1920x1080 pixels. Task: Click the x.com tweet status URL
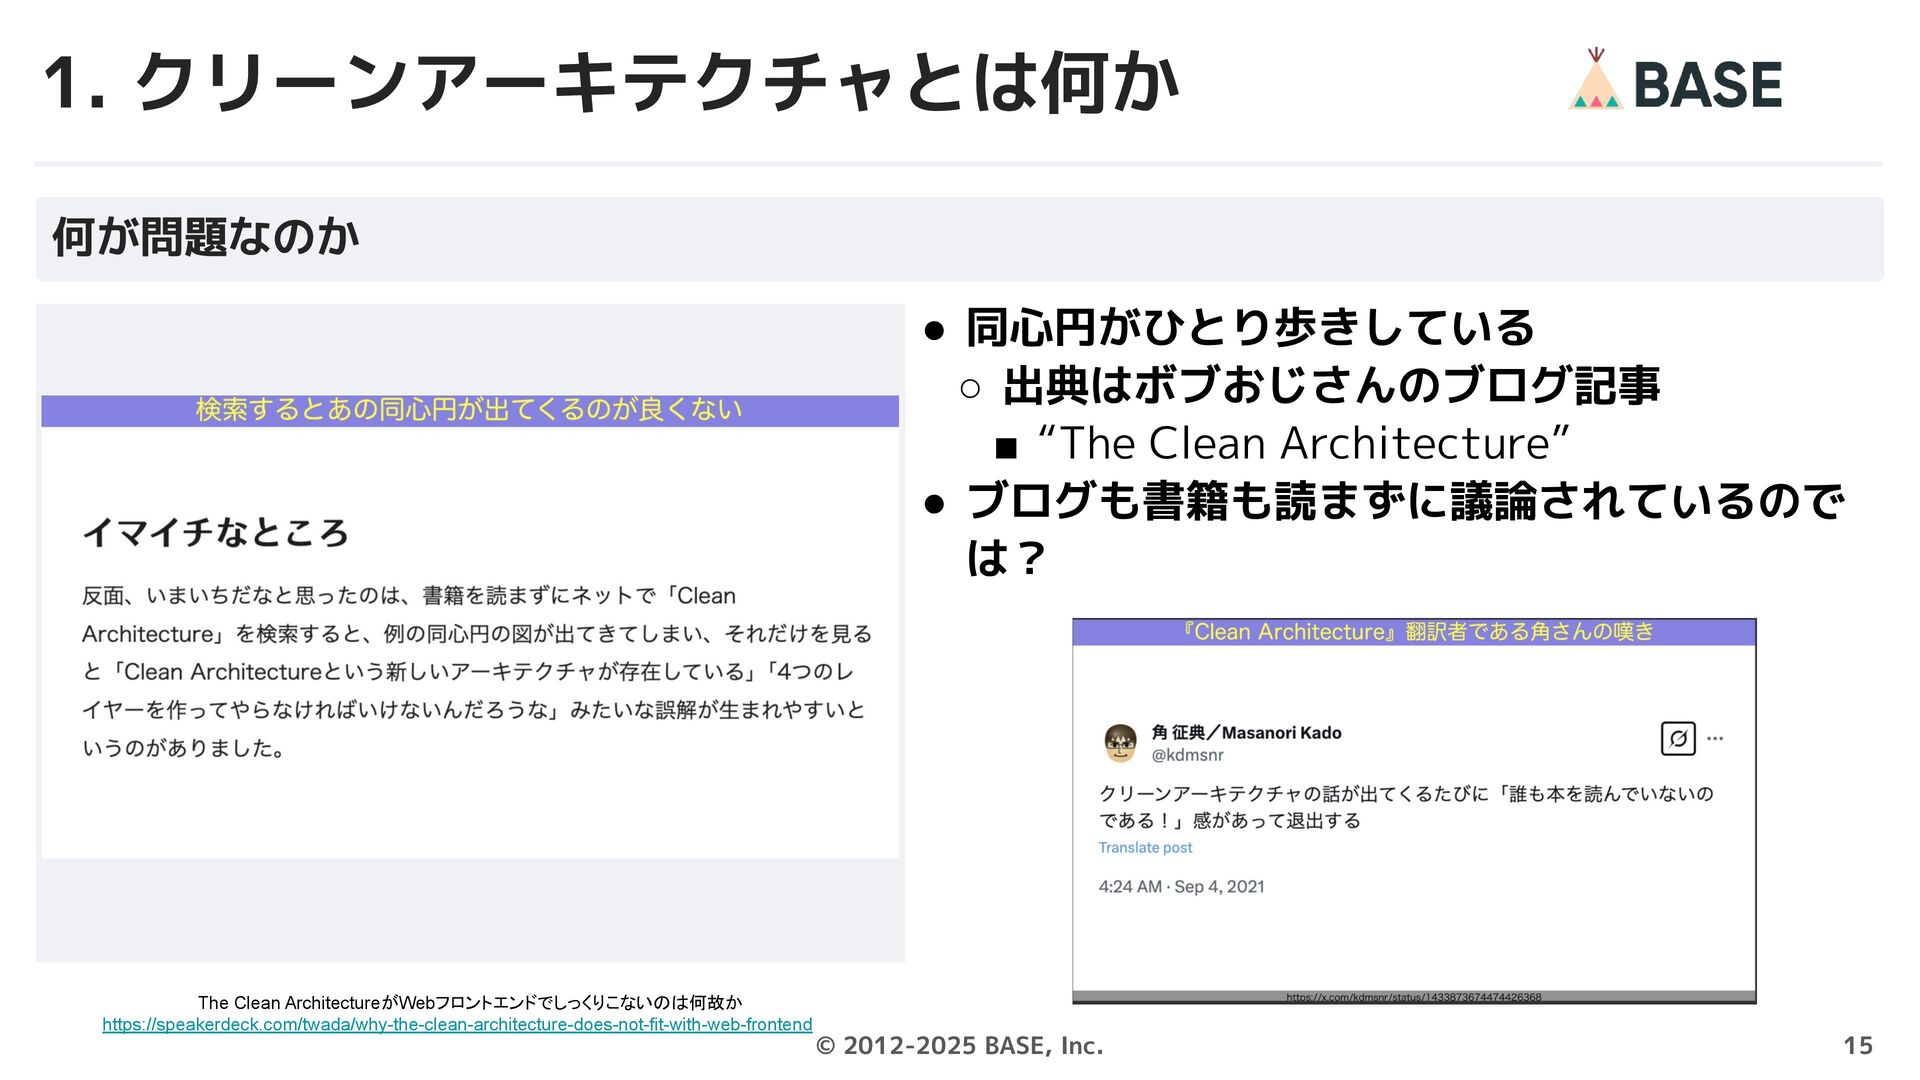click(x=1413, y=997)
